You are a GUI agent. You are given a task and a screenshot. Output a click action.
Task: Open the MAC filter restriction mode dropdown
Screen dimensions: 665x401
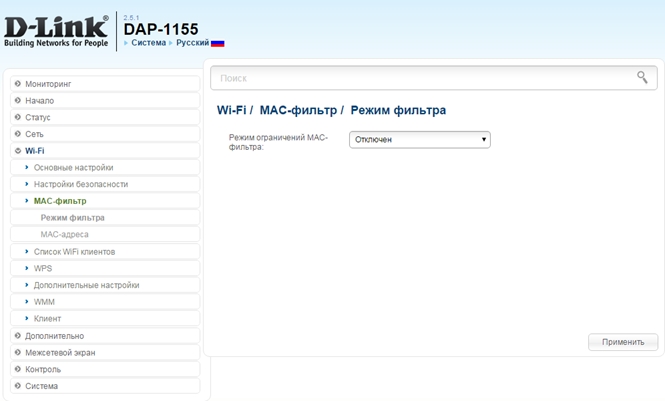pos(419,140)
